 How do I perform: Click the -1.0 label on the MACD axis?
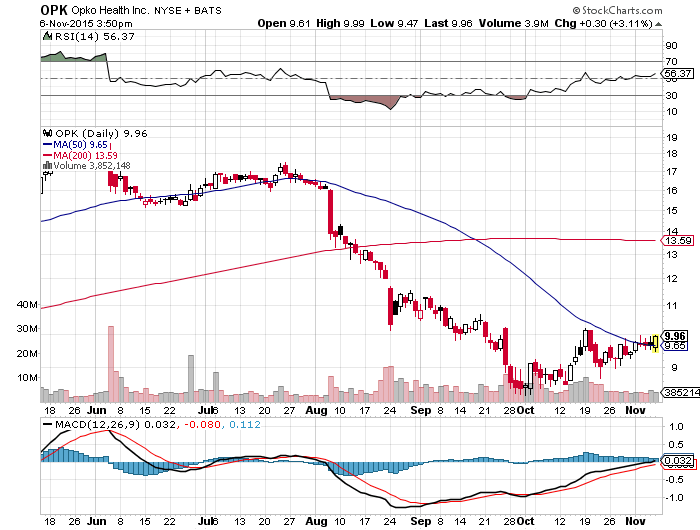(x=674, y=497)
